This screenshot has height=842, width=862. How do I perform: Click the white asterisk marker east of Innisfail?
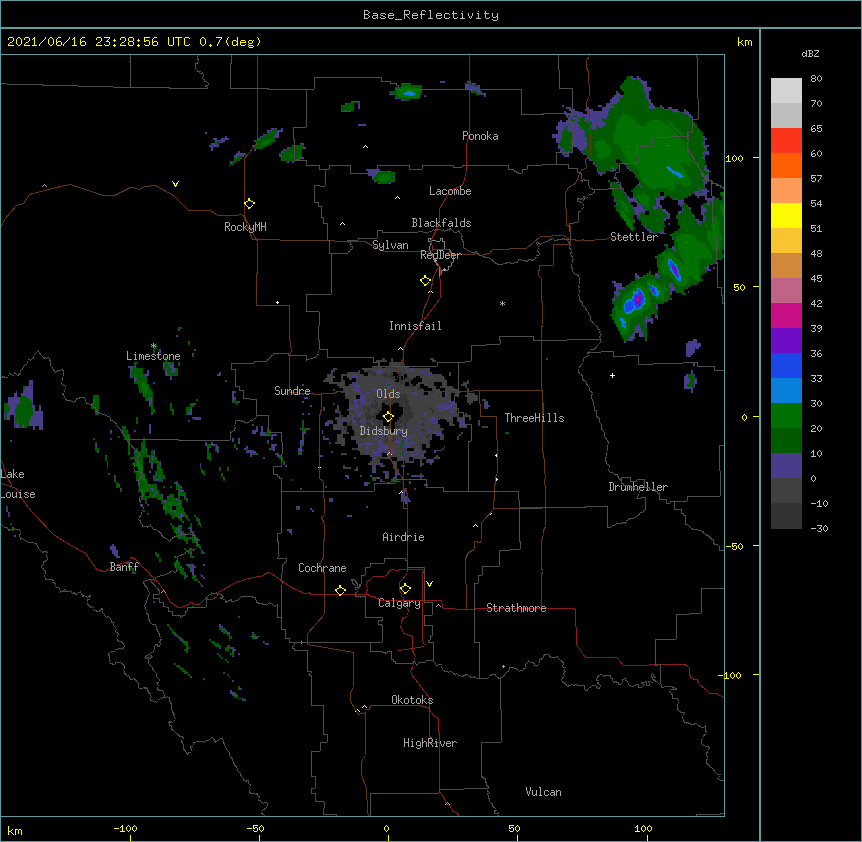pos(502,303)
